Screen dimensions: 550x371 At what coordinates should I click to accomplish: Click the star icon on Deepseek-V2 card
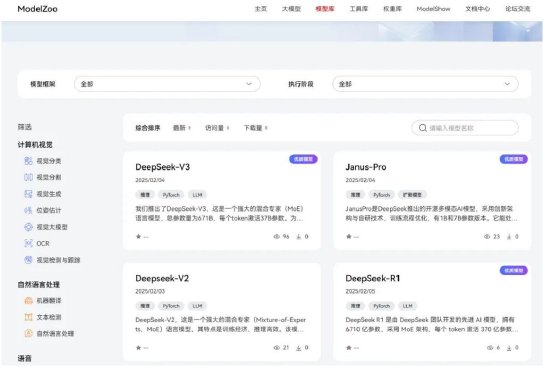138,348
